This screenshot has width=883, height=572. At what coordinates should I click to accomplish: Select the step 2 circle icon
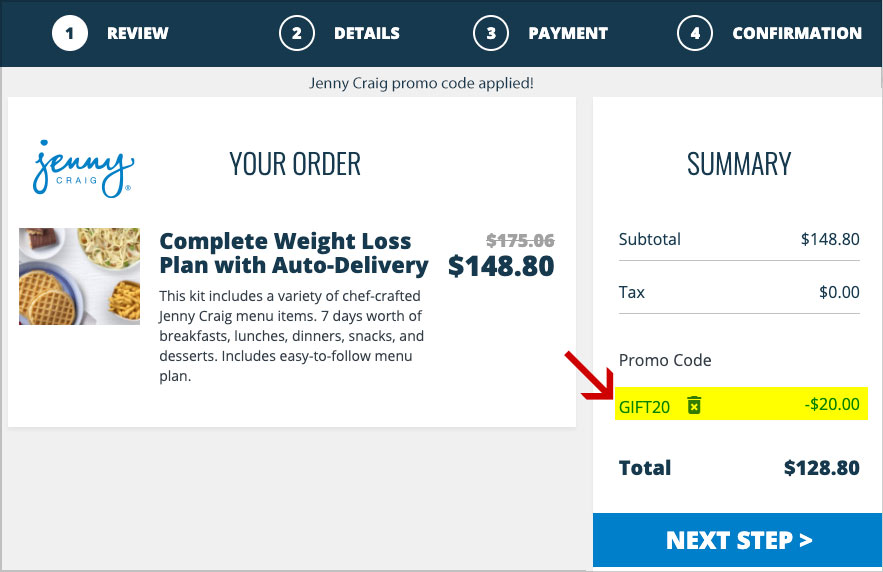pos(297,33)
